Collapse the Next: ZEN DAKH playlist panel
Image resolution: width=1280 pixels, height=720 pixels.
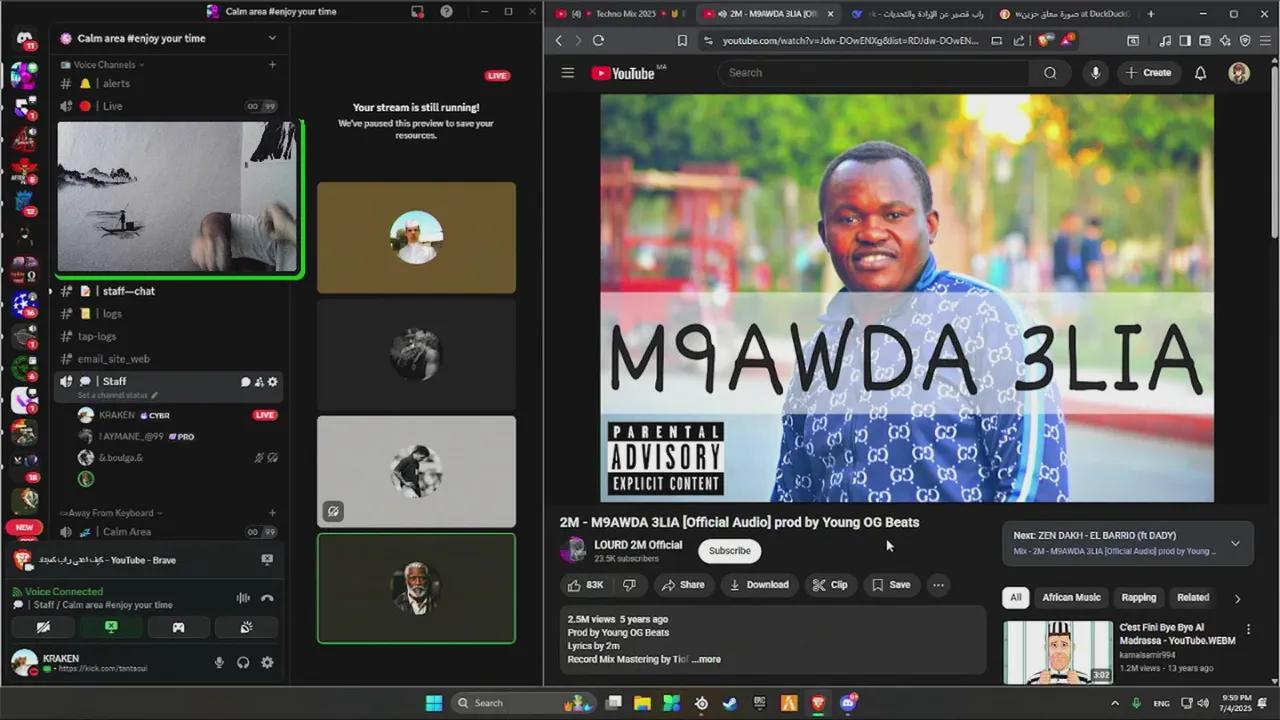[1235, 542]
